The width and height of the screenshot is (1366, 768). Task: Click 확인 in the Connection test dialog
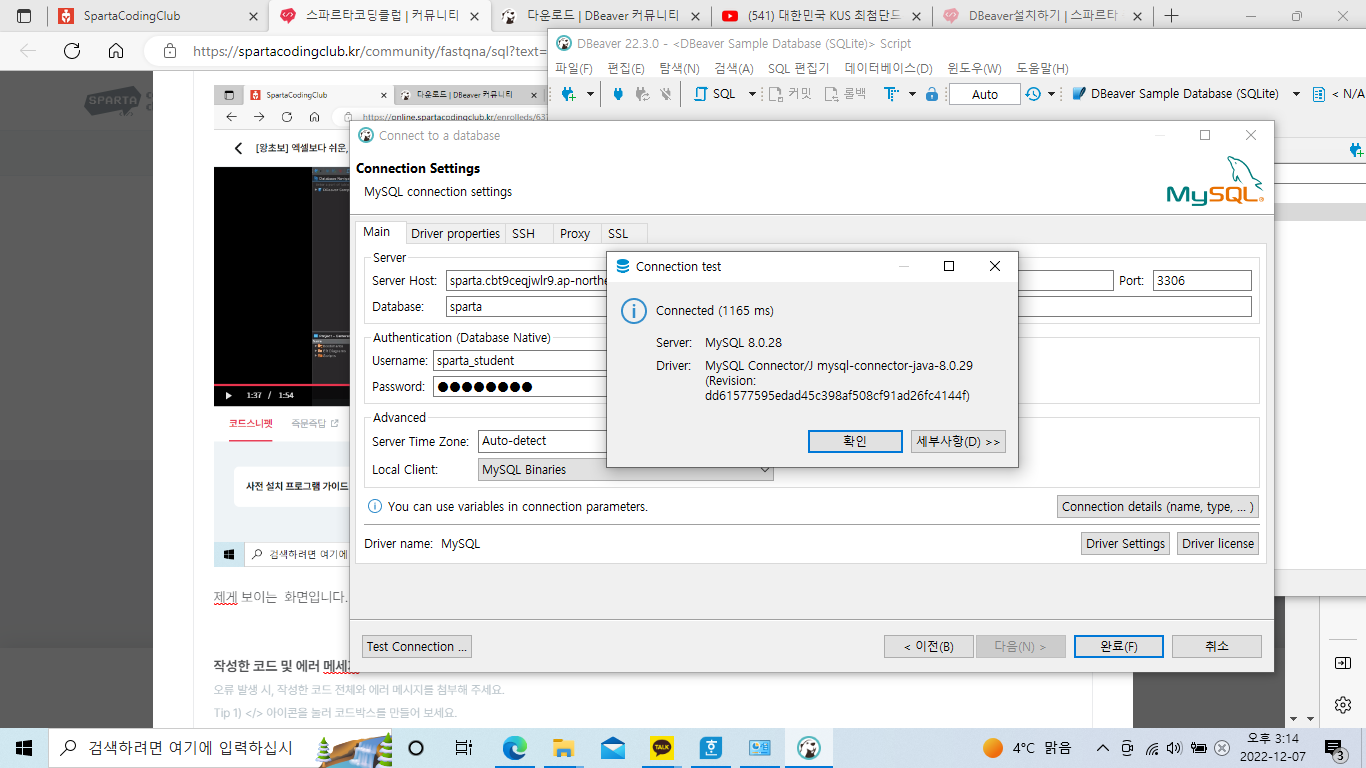pos(855,442)
